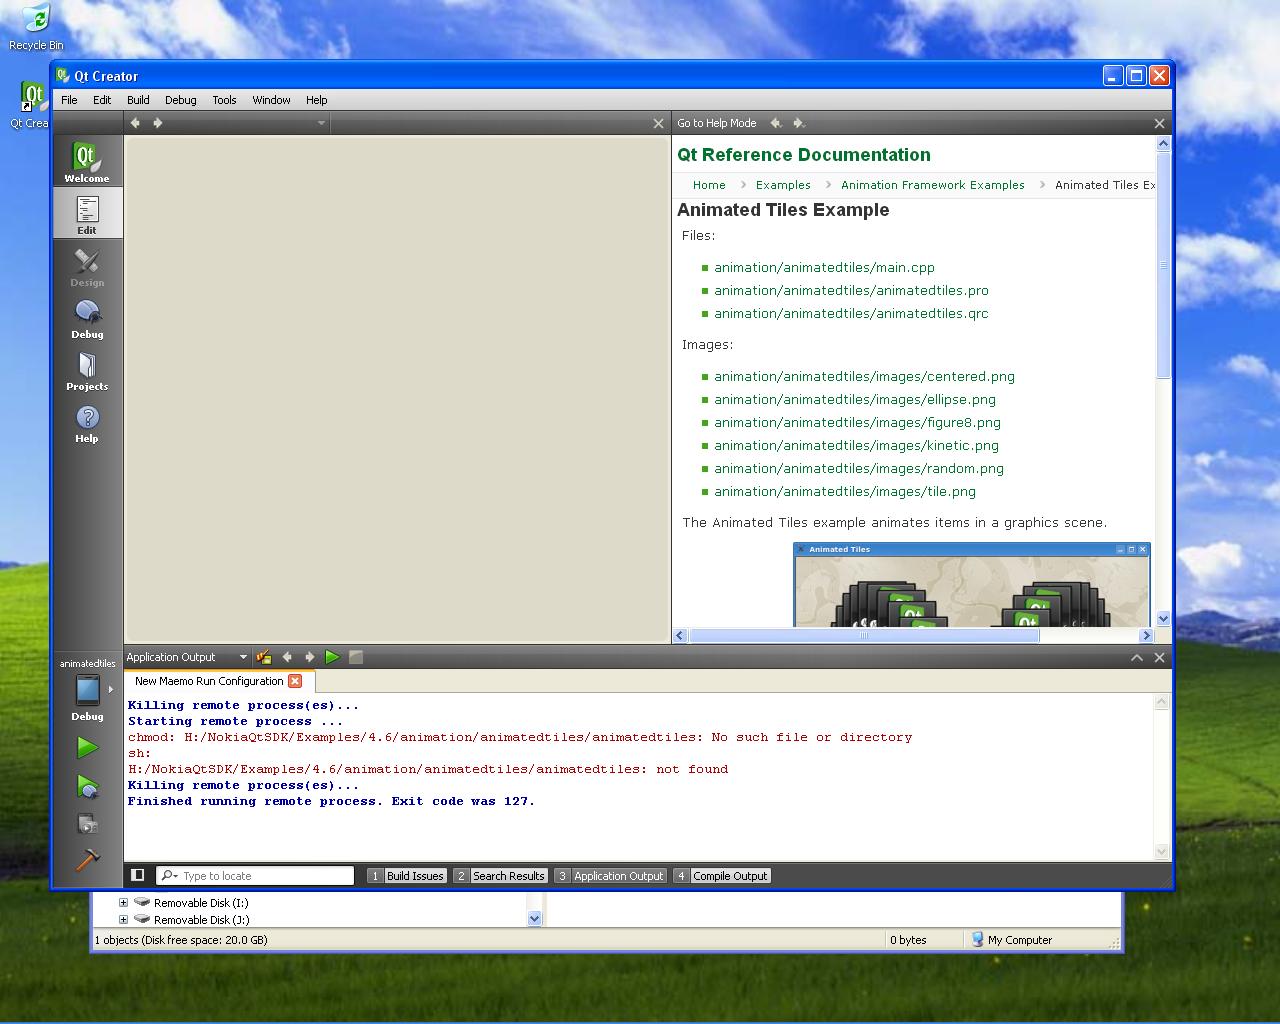Open the Window menu
1280x1024 pixels.
(271, 100)
